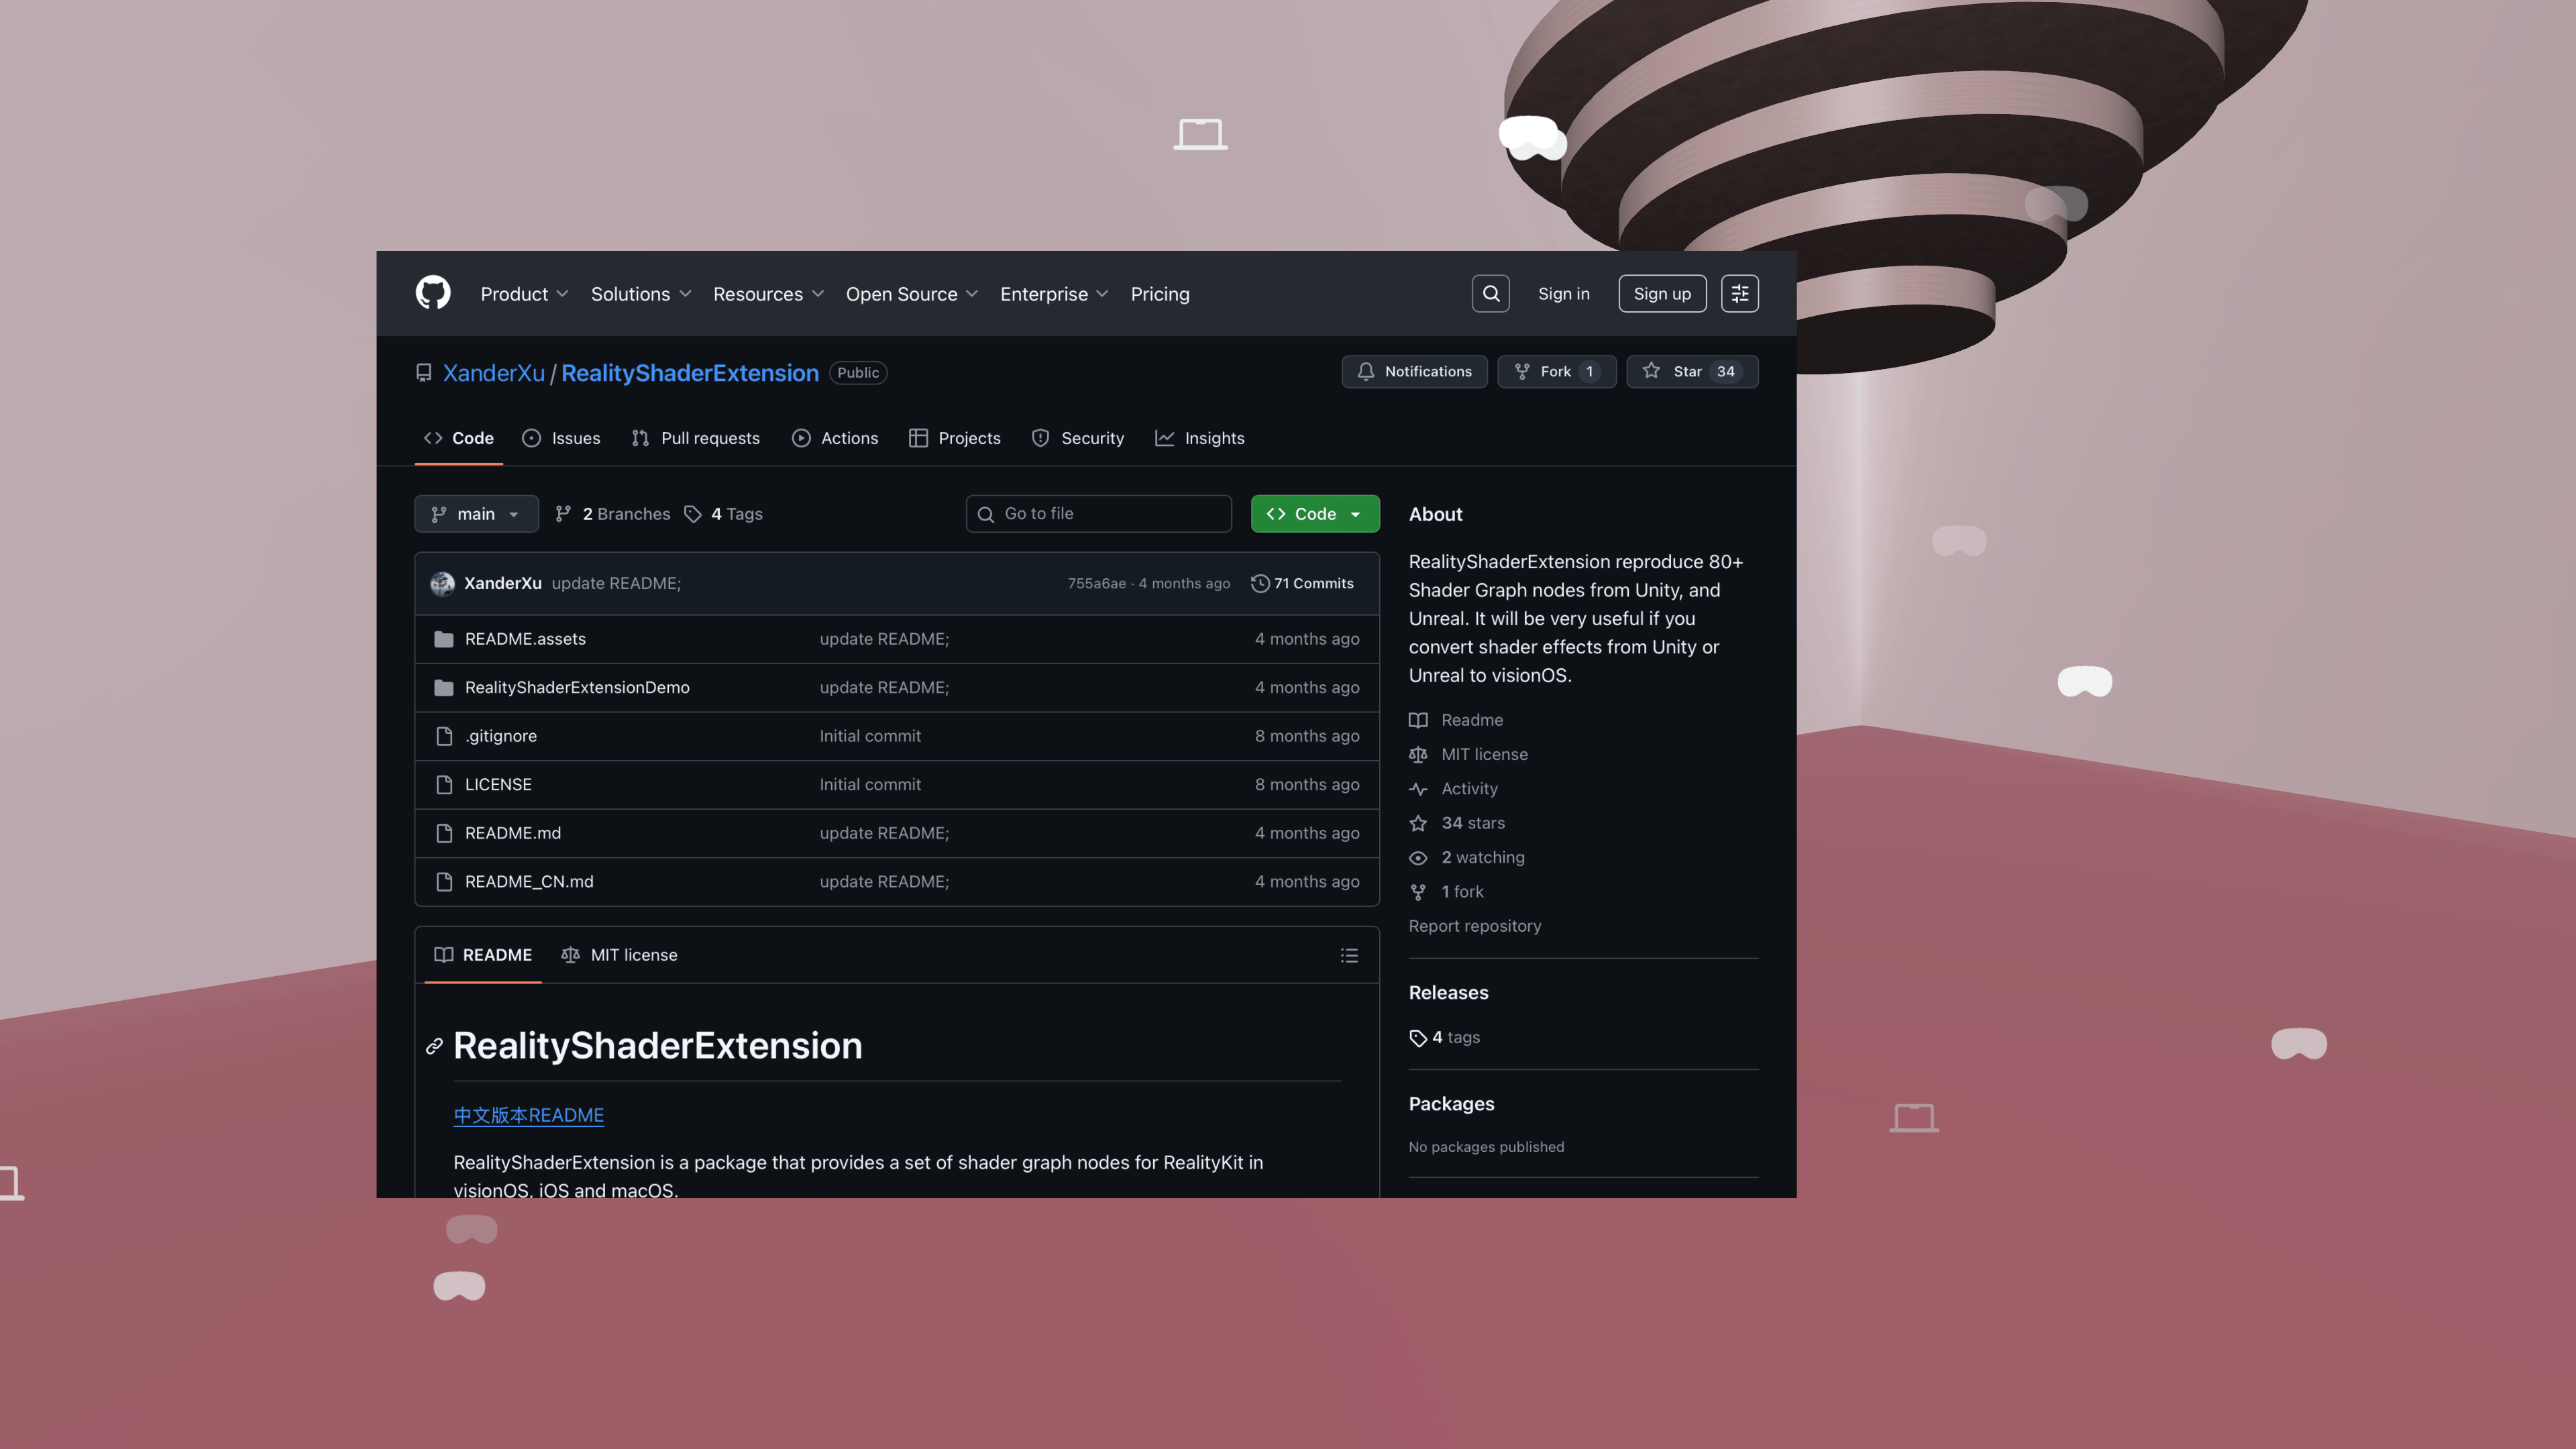Viewport: 2576px width, 1449px height.
Task: Click the "Packages" heading in sidebar
Action: coord(1451,1104)
